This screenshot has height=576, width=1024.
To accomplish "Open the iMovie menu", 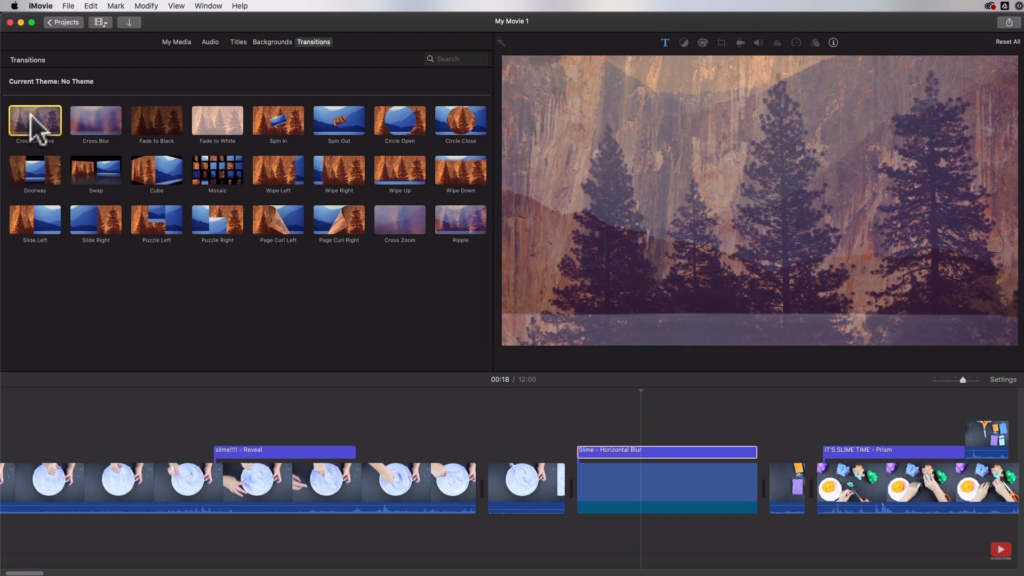I will pos(40,6).
